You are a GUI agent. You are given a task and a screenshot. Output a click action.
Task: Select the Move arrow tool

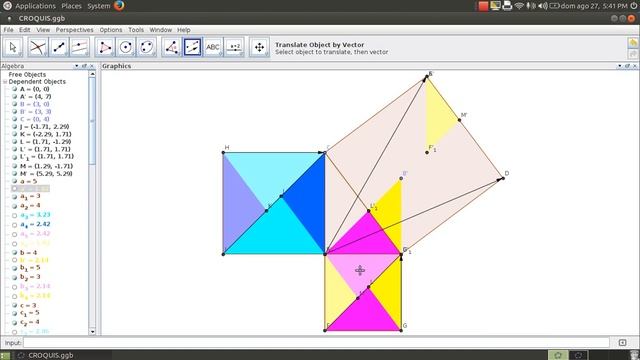pos(13,47)
